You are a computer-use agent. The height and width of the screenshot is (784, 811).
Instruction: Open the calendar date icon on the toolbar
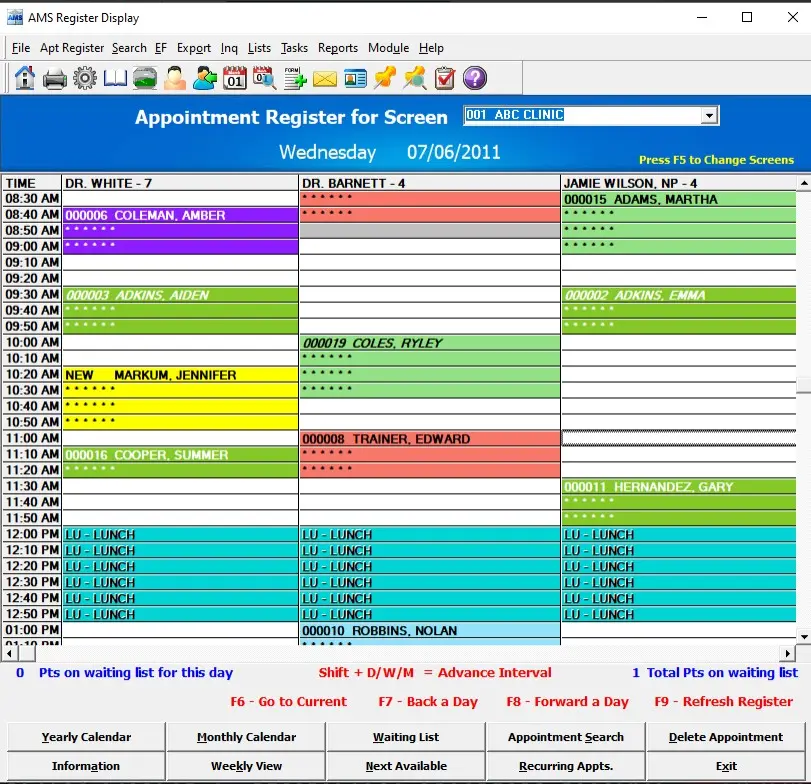click(235, 78)
